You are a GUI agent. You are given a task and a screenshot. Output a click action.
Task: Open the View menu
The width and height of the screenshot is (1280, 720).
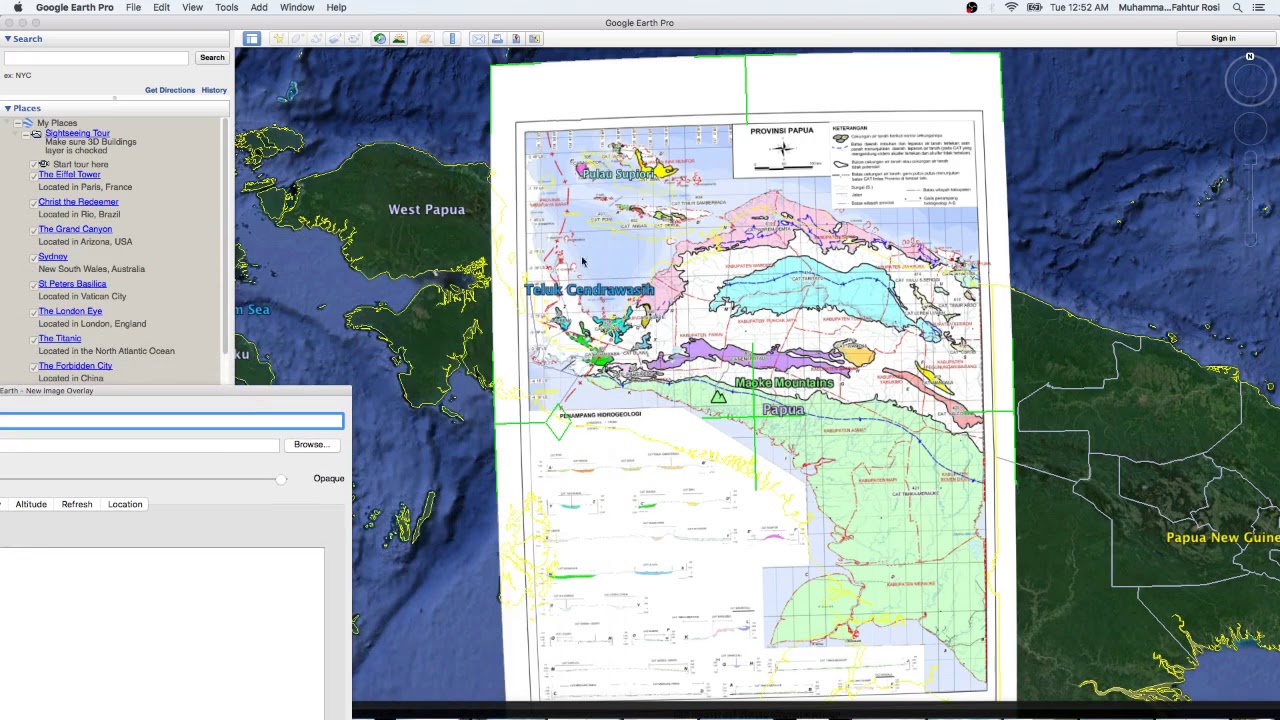click(192, 7)
